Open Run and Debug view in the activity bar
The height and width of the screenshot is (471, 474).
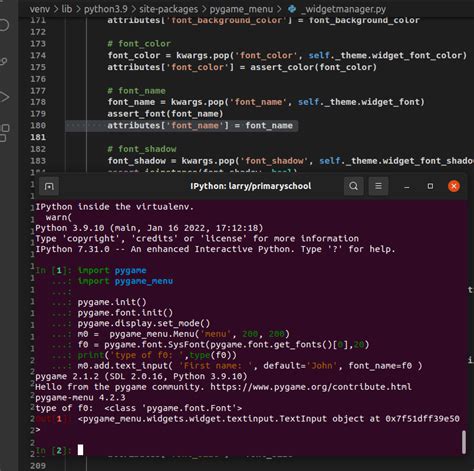click(x=4, y=97)
